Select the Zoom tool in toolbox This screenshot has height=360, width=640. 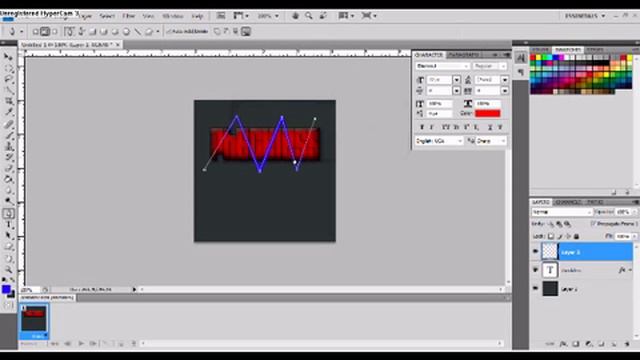[x=9, y=269]
